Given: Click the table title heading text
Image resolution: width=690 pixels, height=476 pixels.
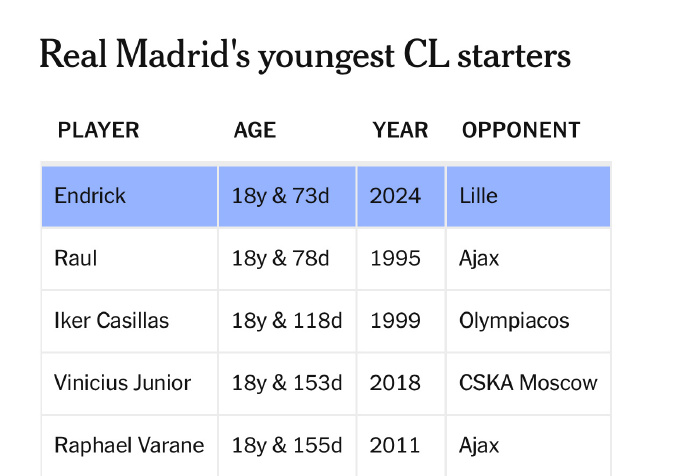Looking at the screenshot, I should point(305,55).
